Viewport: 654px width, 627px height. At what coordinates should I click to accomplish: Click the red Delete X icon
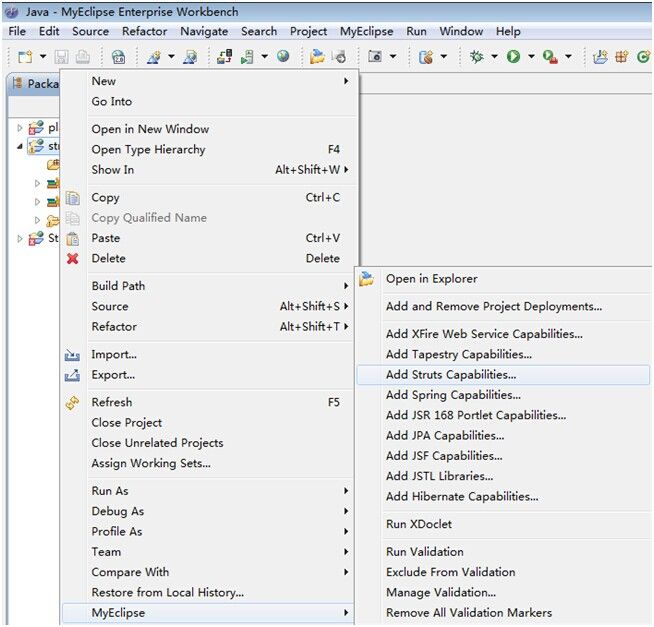pyautogui.click(x=73, y=259)
